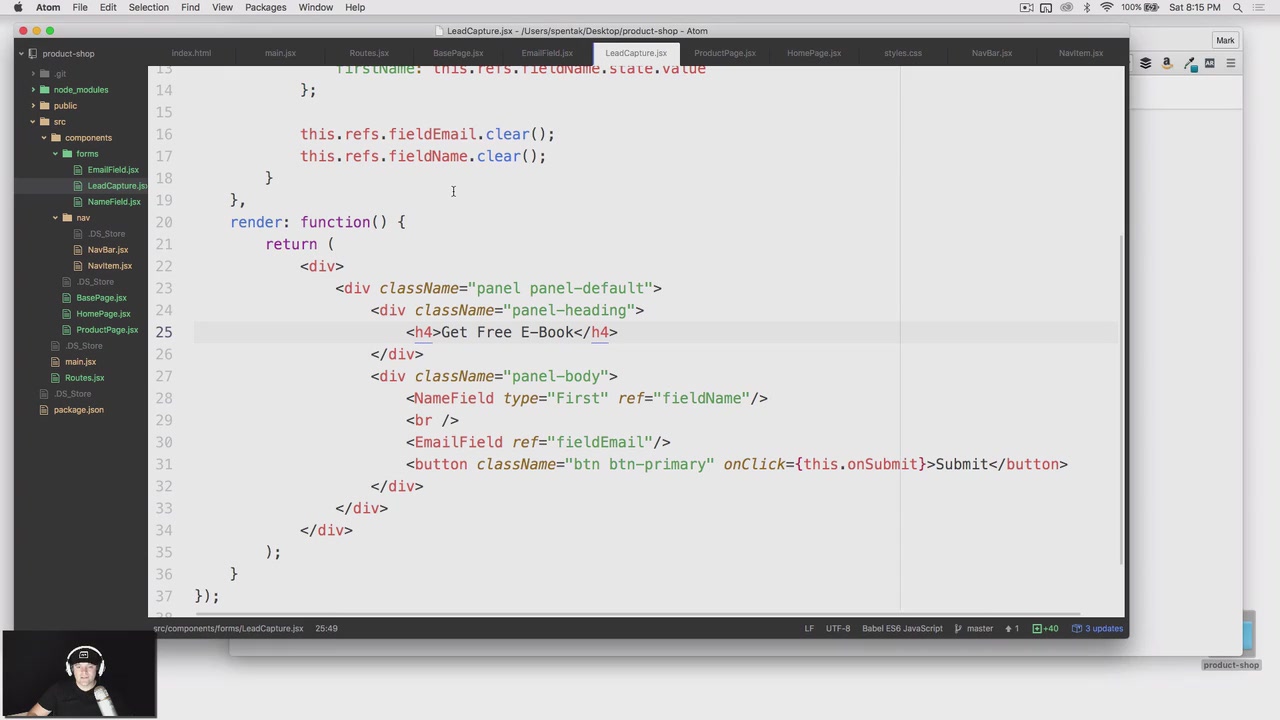This screenshot has height=720, width=1280.
Task: Open EmailField.jsx in the tree view
Action: pos(113,170)
